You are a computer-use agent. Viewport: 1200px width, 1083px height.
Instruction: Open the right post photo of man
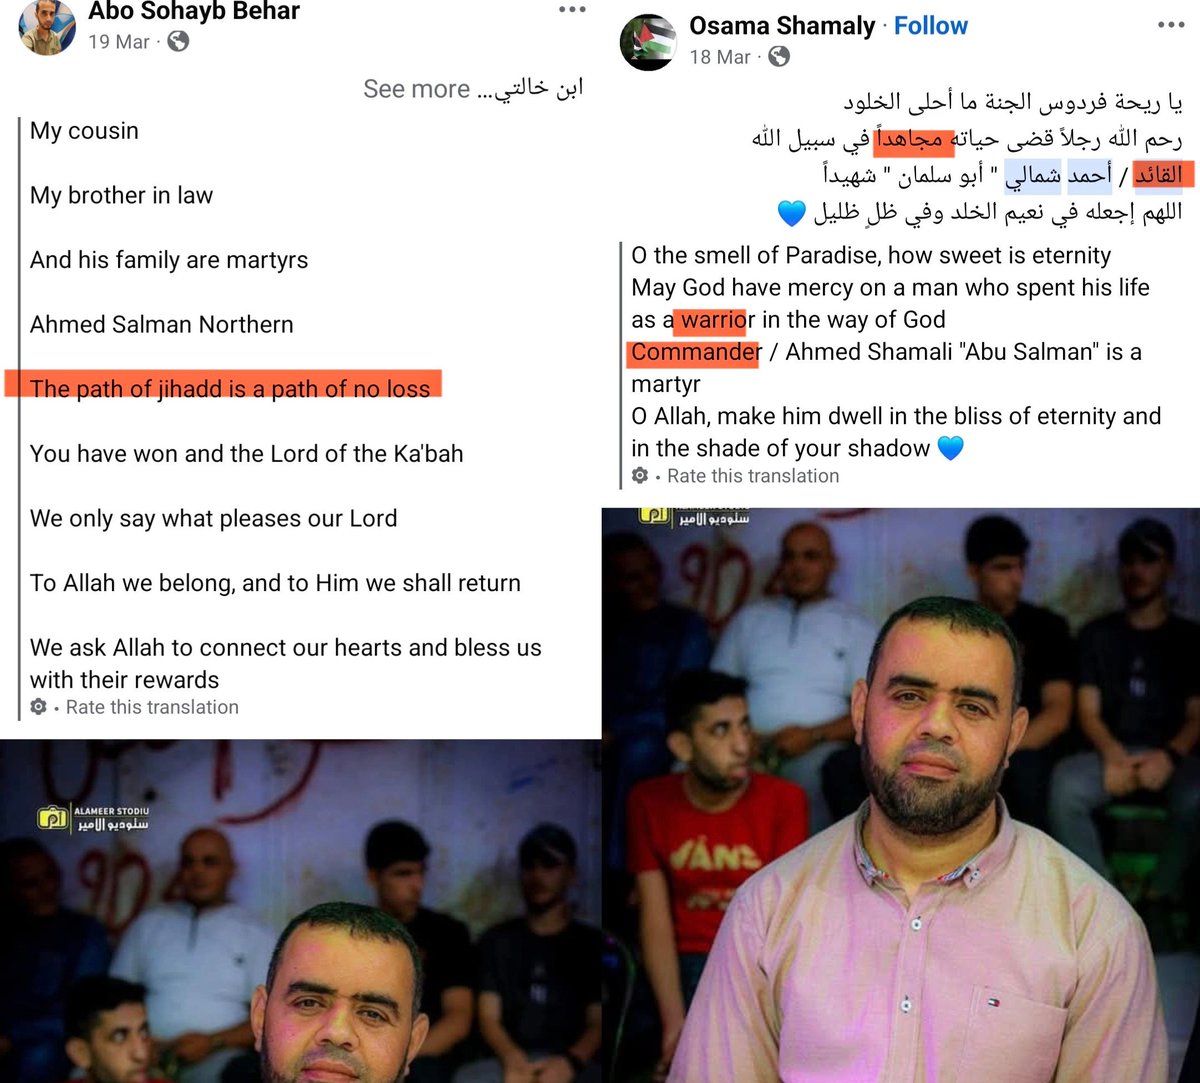click(901, 795)
